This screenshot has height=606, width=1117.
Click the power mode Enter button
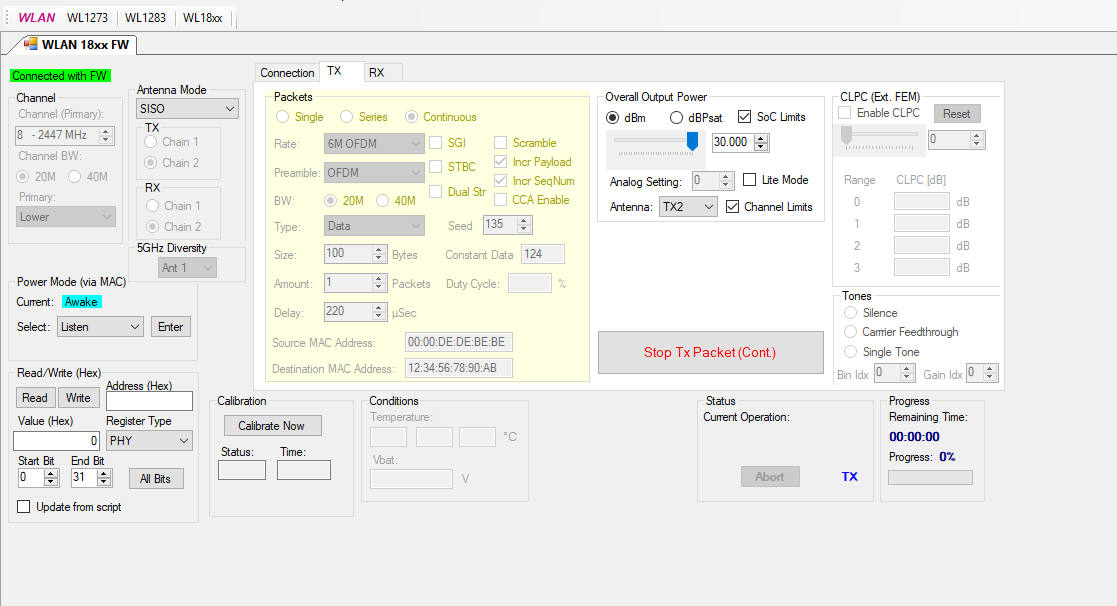(170, 327)
